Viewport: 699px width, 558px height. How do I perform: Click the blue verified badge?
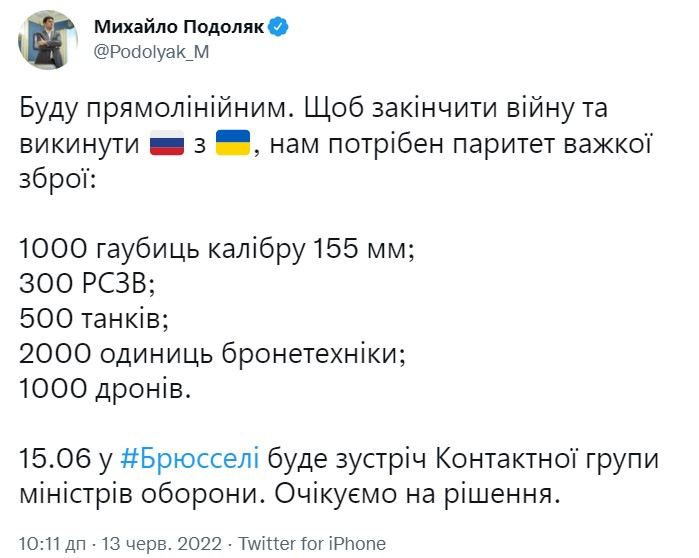coord(279,27)
